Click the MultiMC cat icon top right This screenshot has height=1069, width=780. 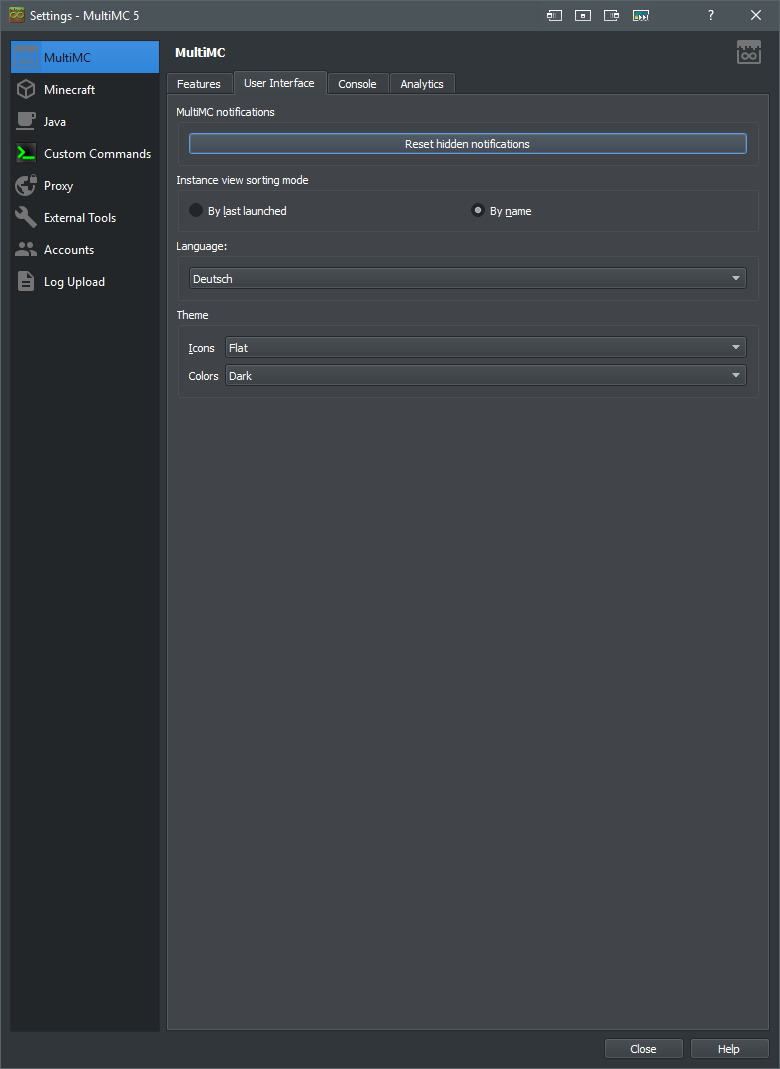(x=748, y=51)
